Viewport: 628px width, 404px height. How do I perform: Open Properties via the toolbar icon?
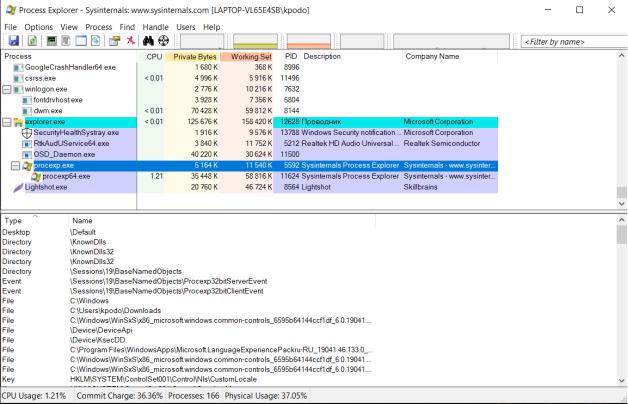tap(115, 41)
